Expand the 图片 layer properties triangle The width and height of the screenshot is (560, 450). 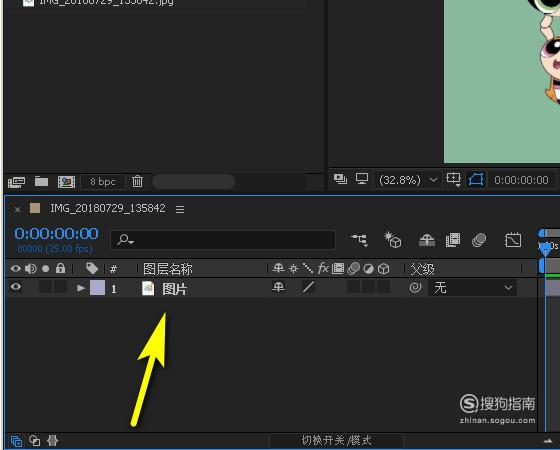pyautogui.click(x=81, y=288)
